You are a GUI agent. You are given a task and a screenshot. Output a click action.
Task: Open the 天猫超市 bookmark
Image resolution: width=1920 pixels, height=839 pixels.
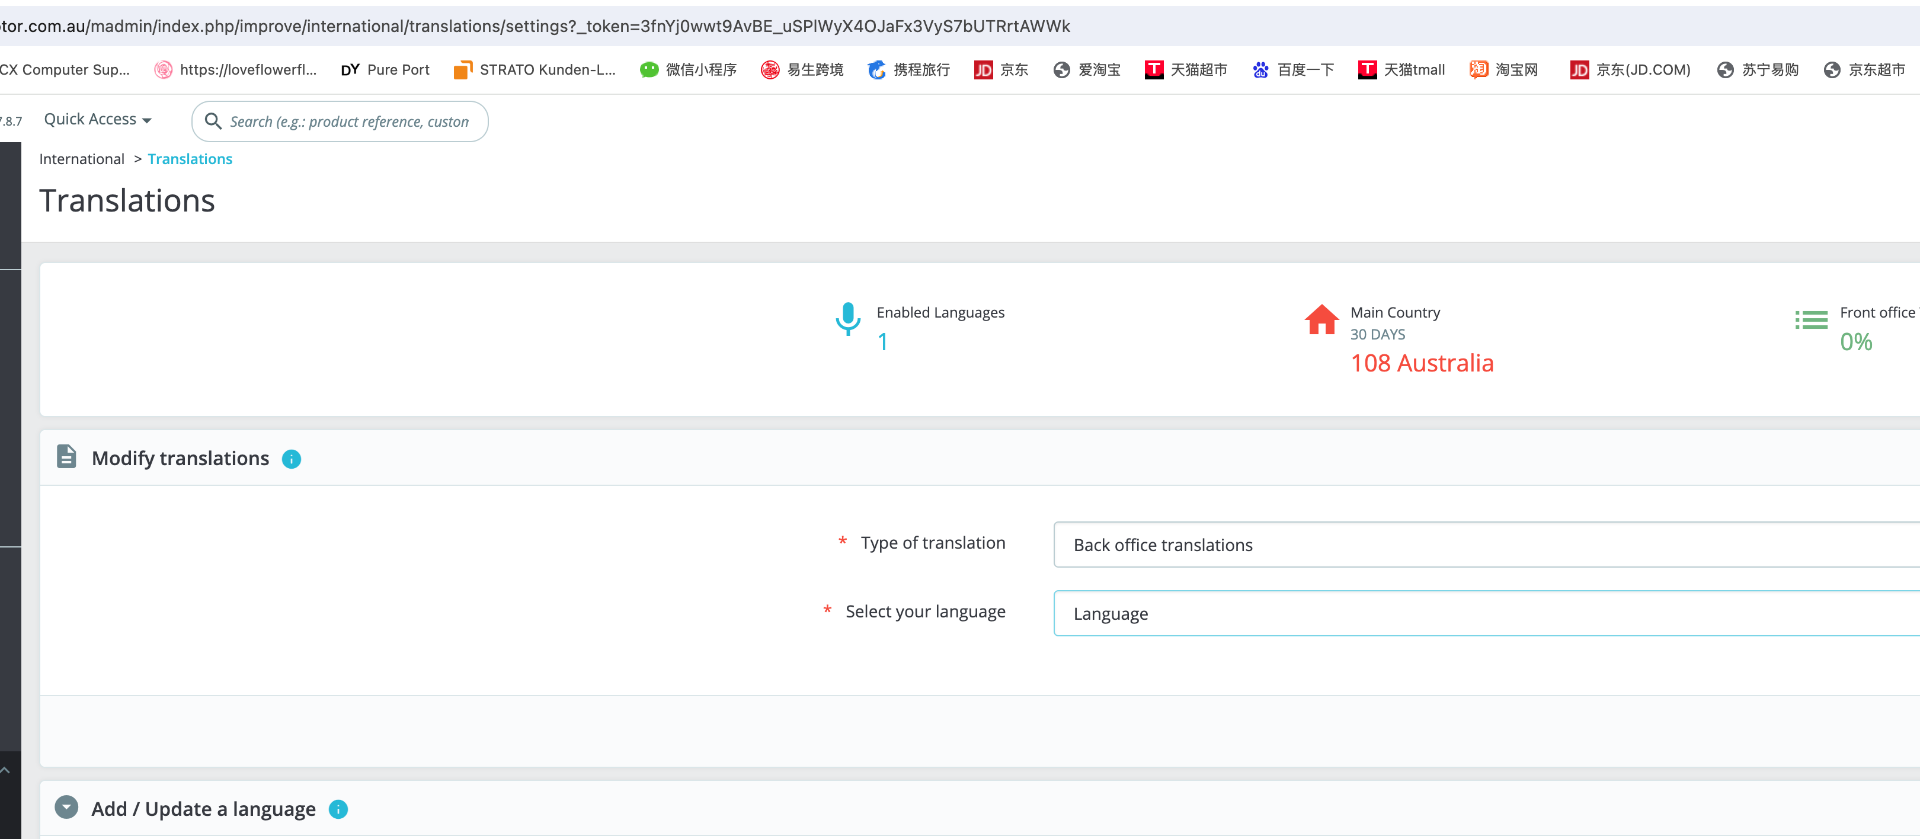(x=1186, y=70)
